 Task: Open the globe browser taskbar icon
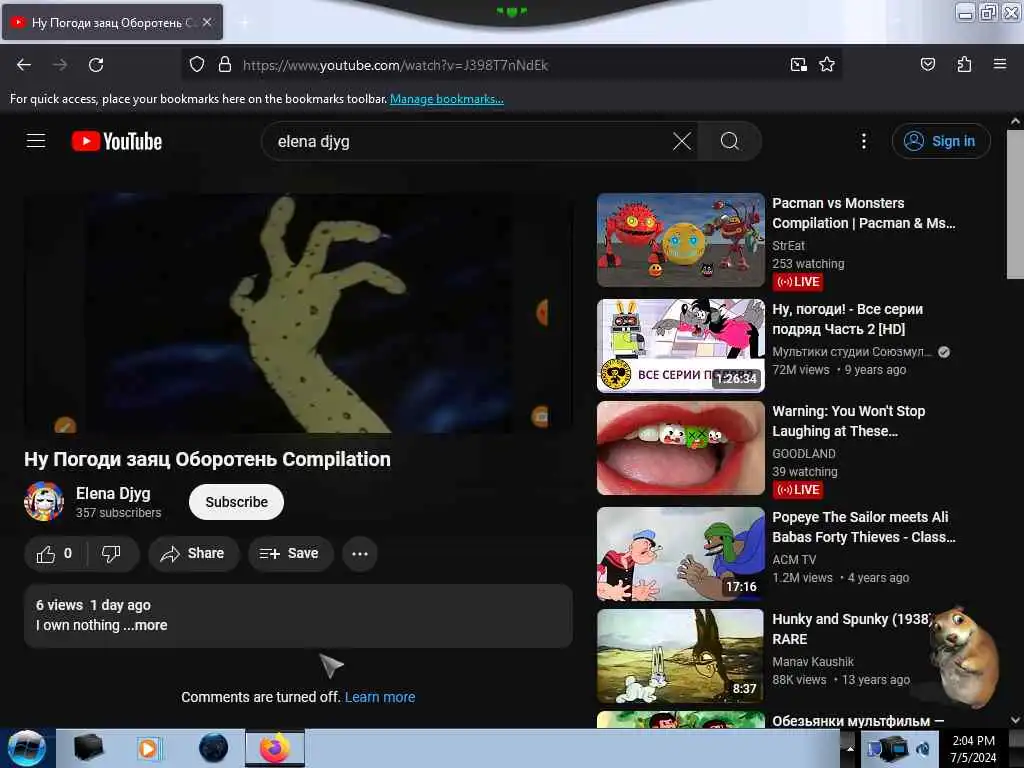coord(213,748)
